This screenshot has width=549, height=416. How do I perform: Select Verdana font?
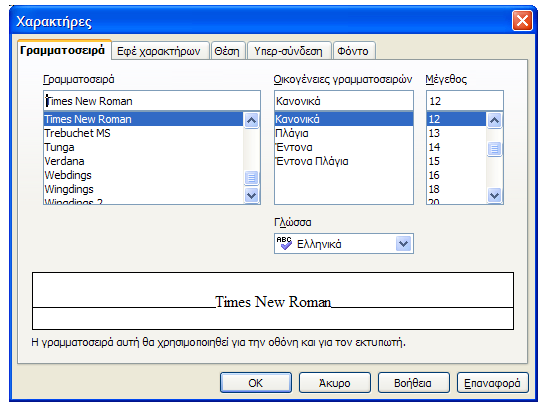pyautogui.click(x=143, y=161)
